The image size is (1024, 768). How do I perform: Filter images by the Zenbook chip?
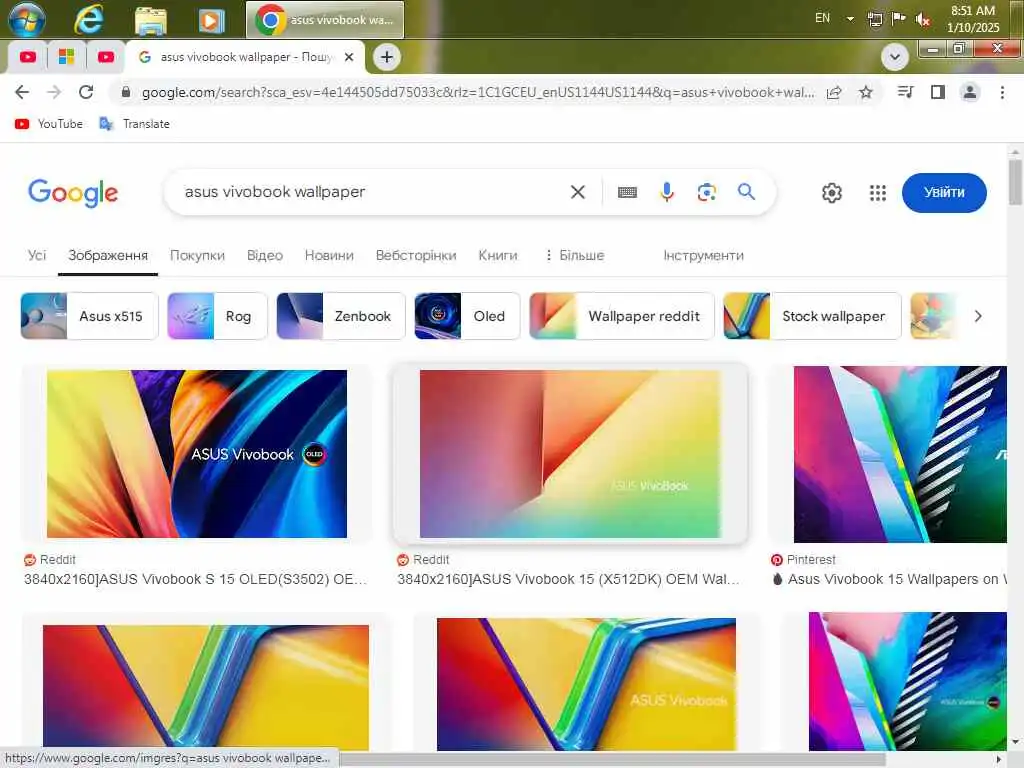pos(341,316)
